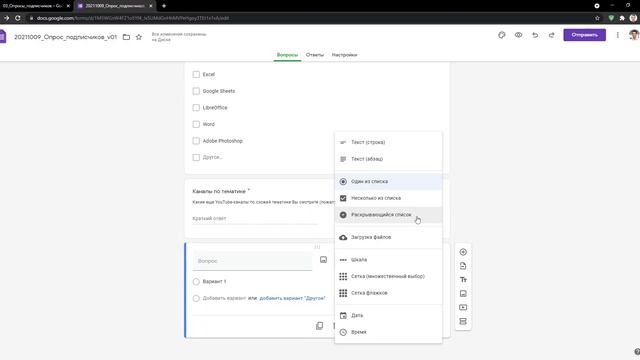Choose Один из списка question type
Image resolution: width=640 pixels, height=360 pixels.
pyautogui.click(x=388, y=181)
